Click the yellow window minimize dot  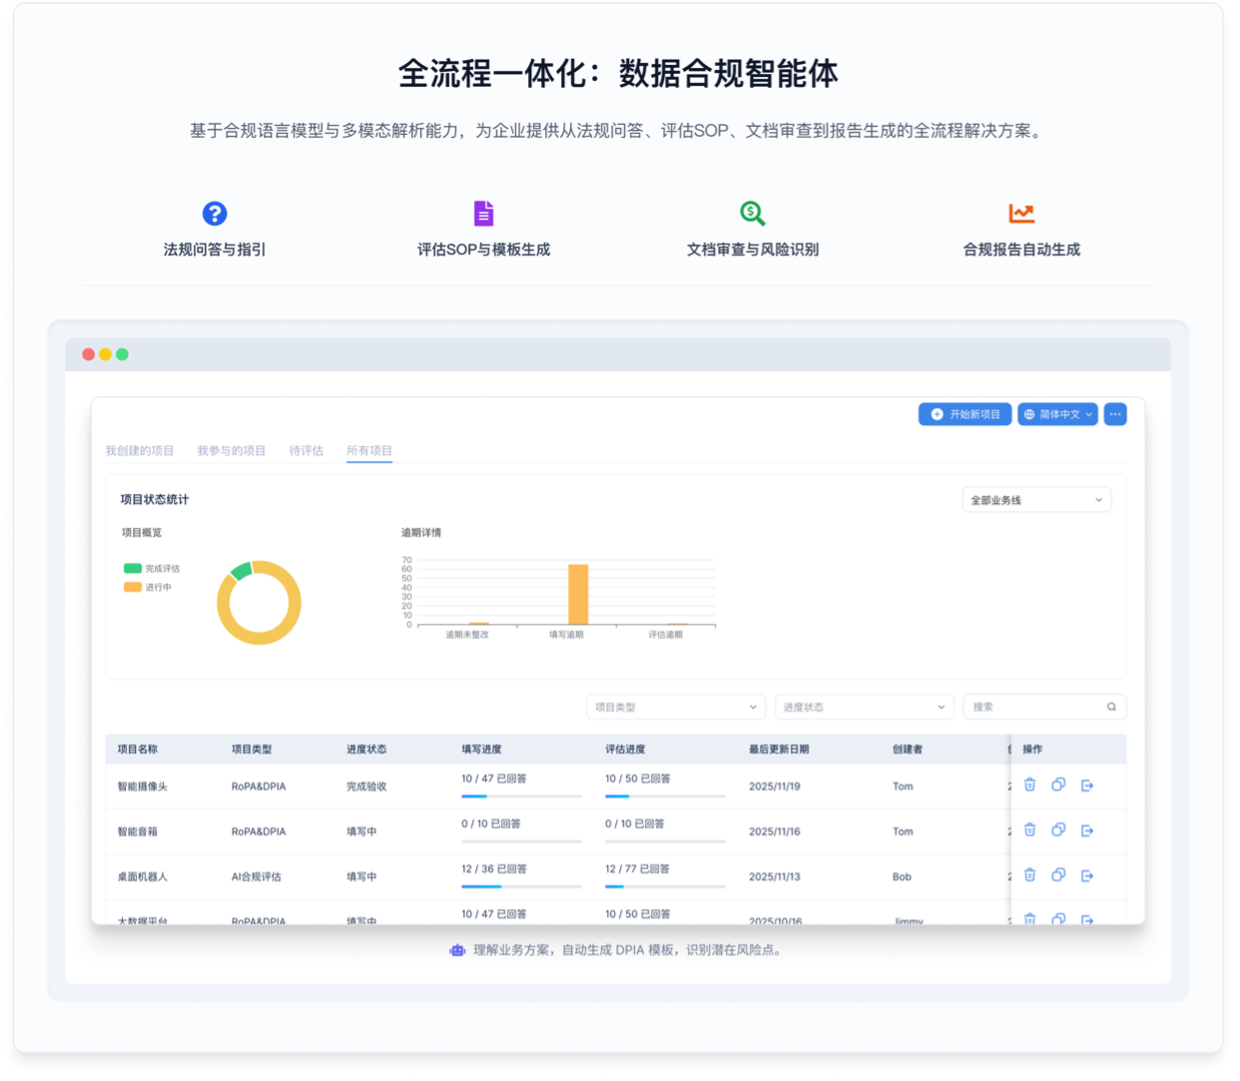click(x=105, y=354)
